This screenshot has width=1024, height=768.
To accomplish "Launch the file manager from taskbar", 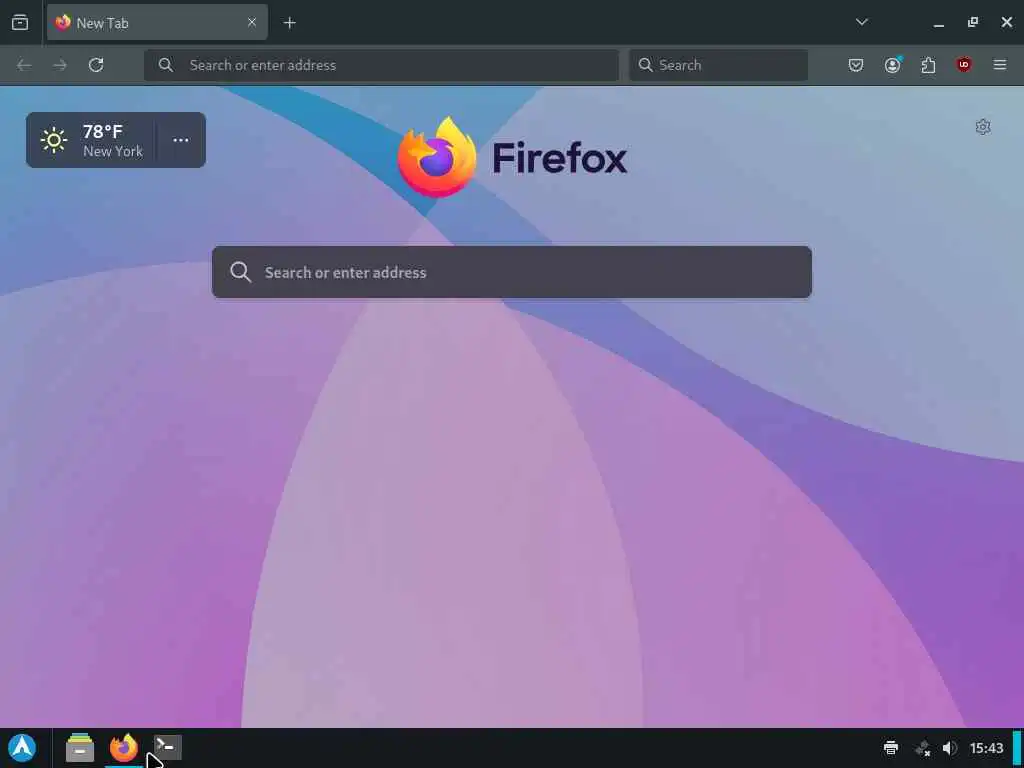I will click(80, 748).
